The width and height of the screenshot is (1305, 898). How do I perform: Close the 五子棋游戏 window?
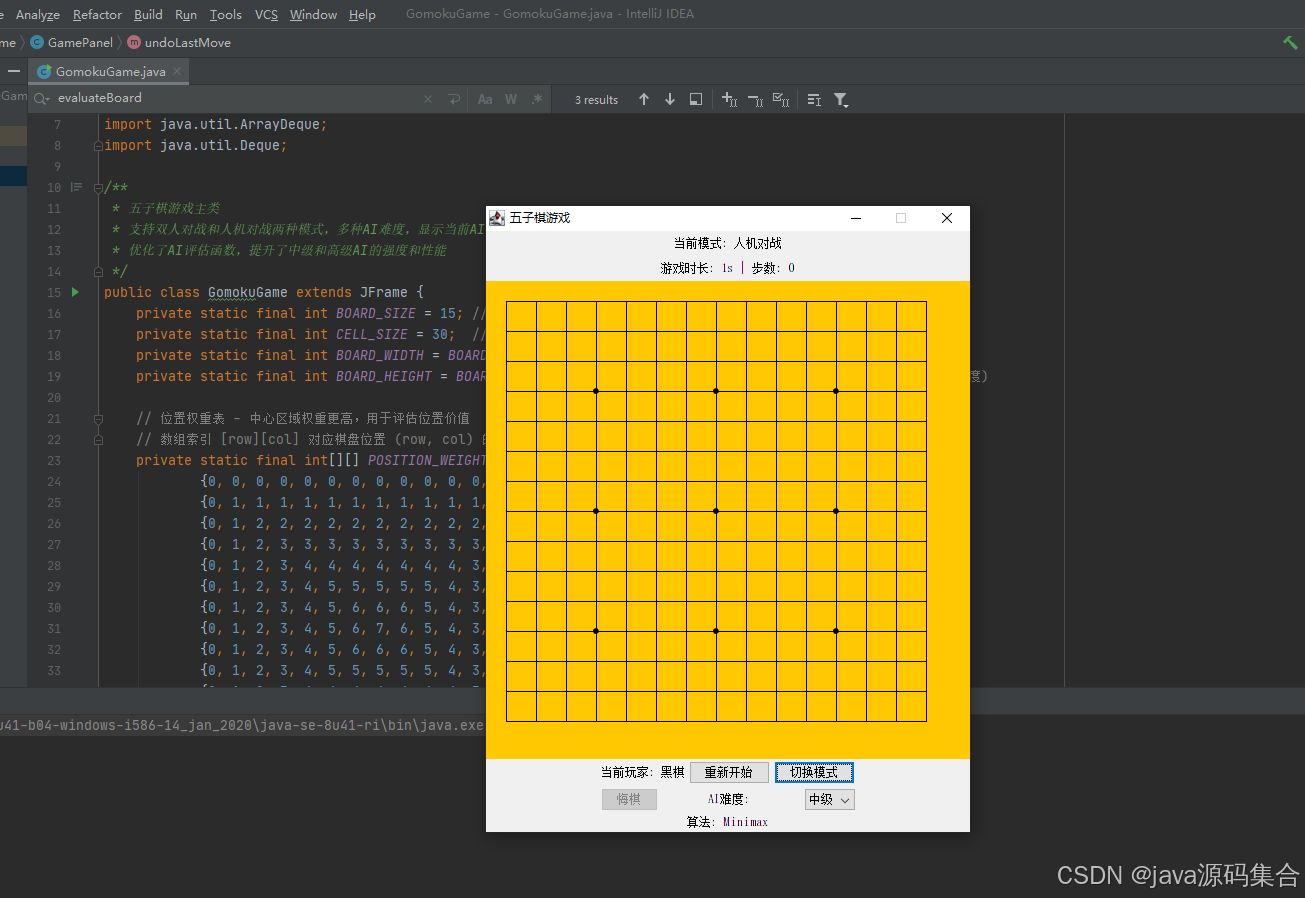[947, 218]
